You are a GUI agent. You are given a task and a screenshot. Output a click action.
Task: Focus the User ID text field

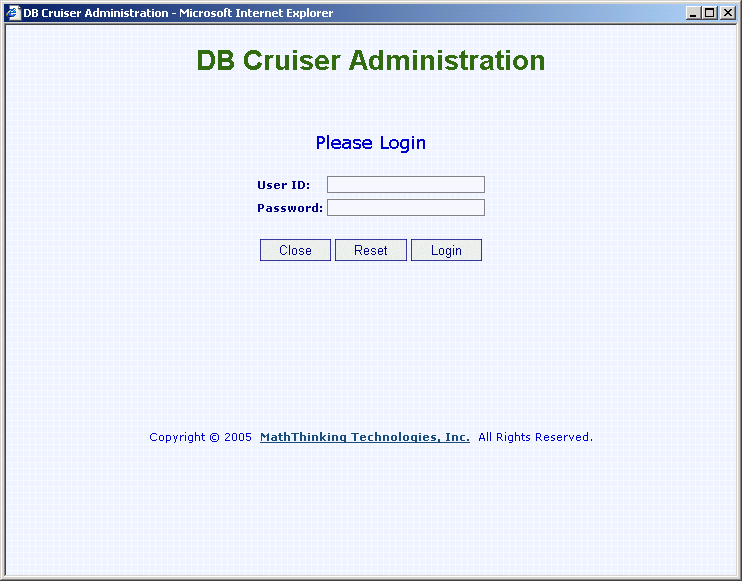pyautogui.click(x=405, y=185)
